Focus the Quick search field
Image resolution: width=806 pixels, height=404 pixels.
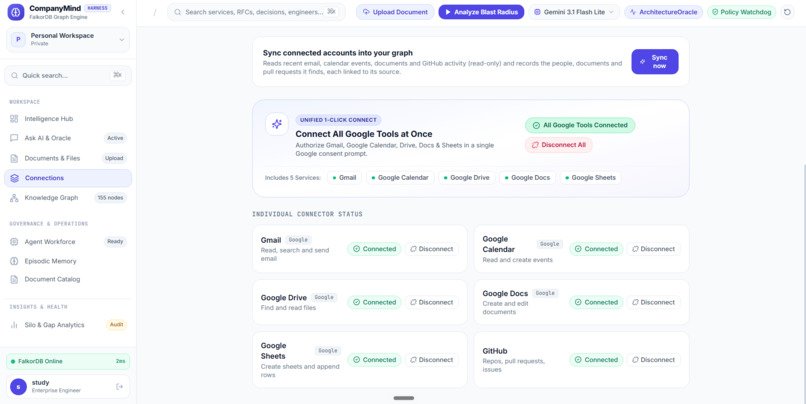(x=68, y=75)
